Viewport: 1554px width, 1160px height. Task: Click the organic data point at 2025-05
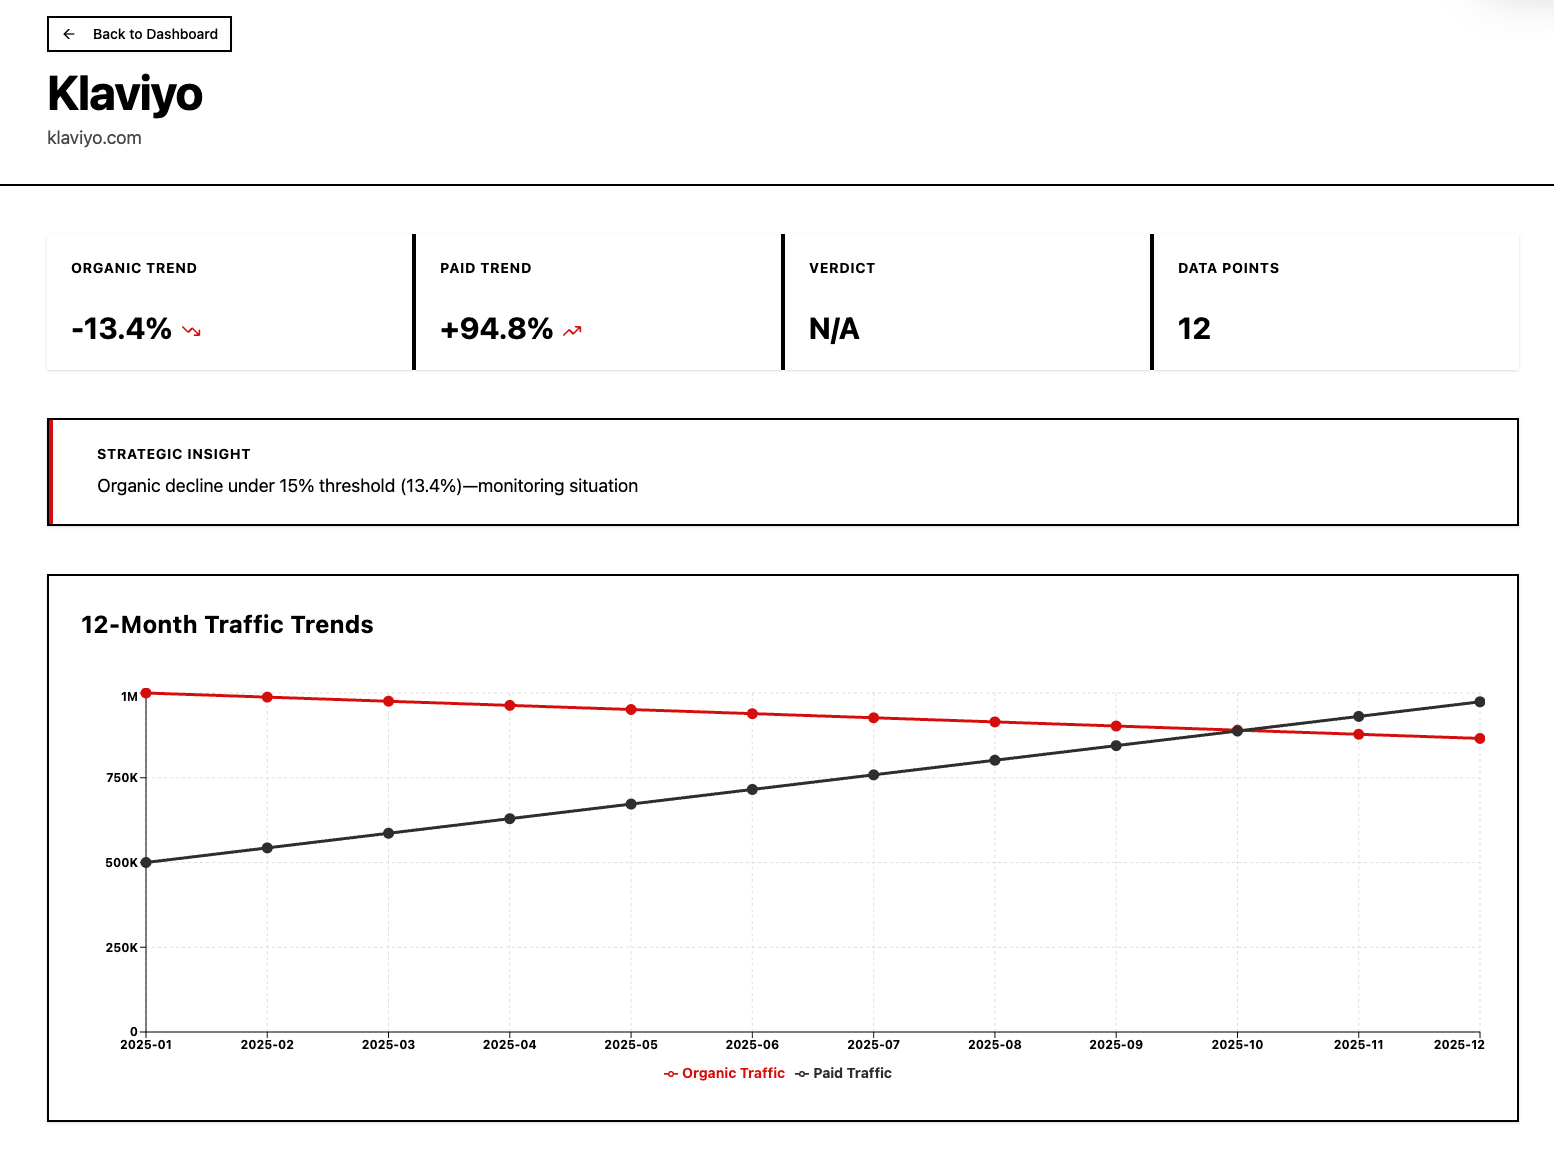pyautogui.click(x=631, y=710)
